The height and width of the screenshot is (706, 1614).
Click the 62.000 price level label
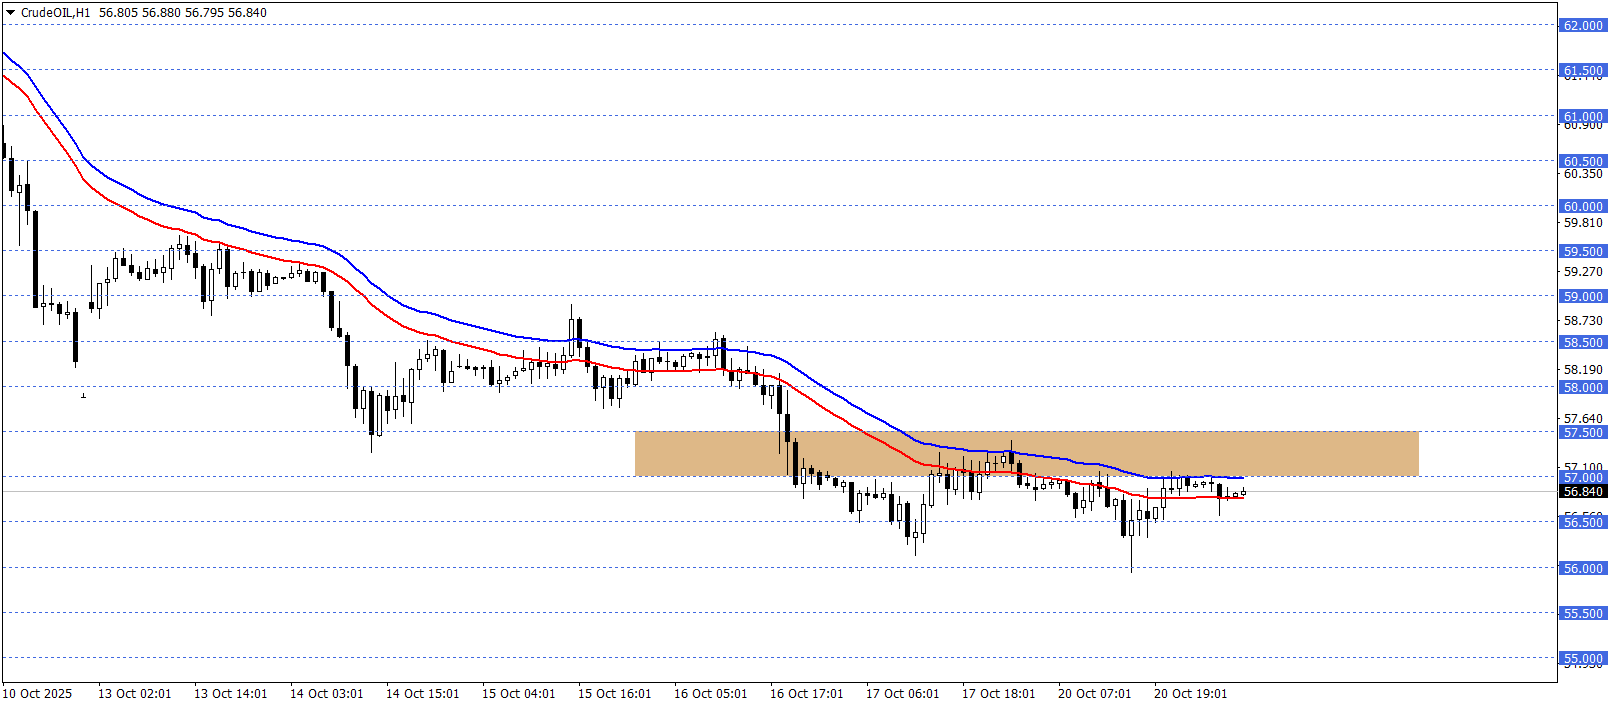click(1583, 26)
